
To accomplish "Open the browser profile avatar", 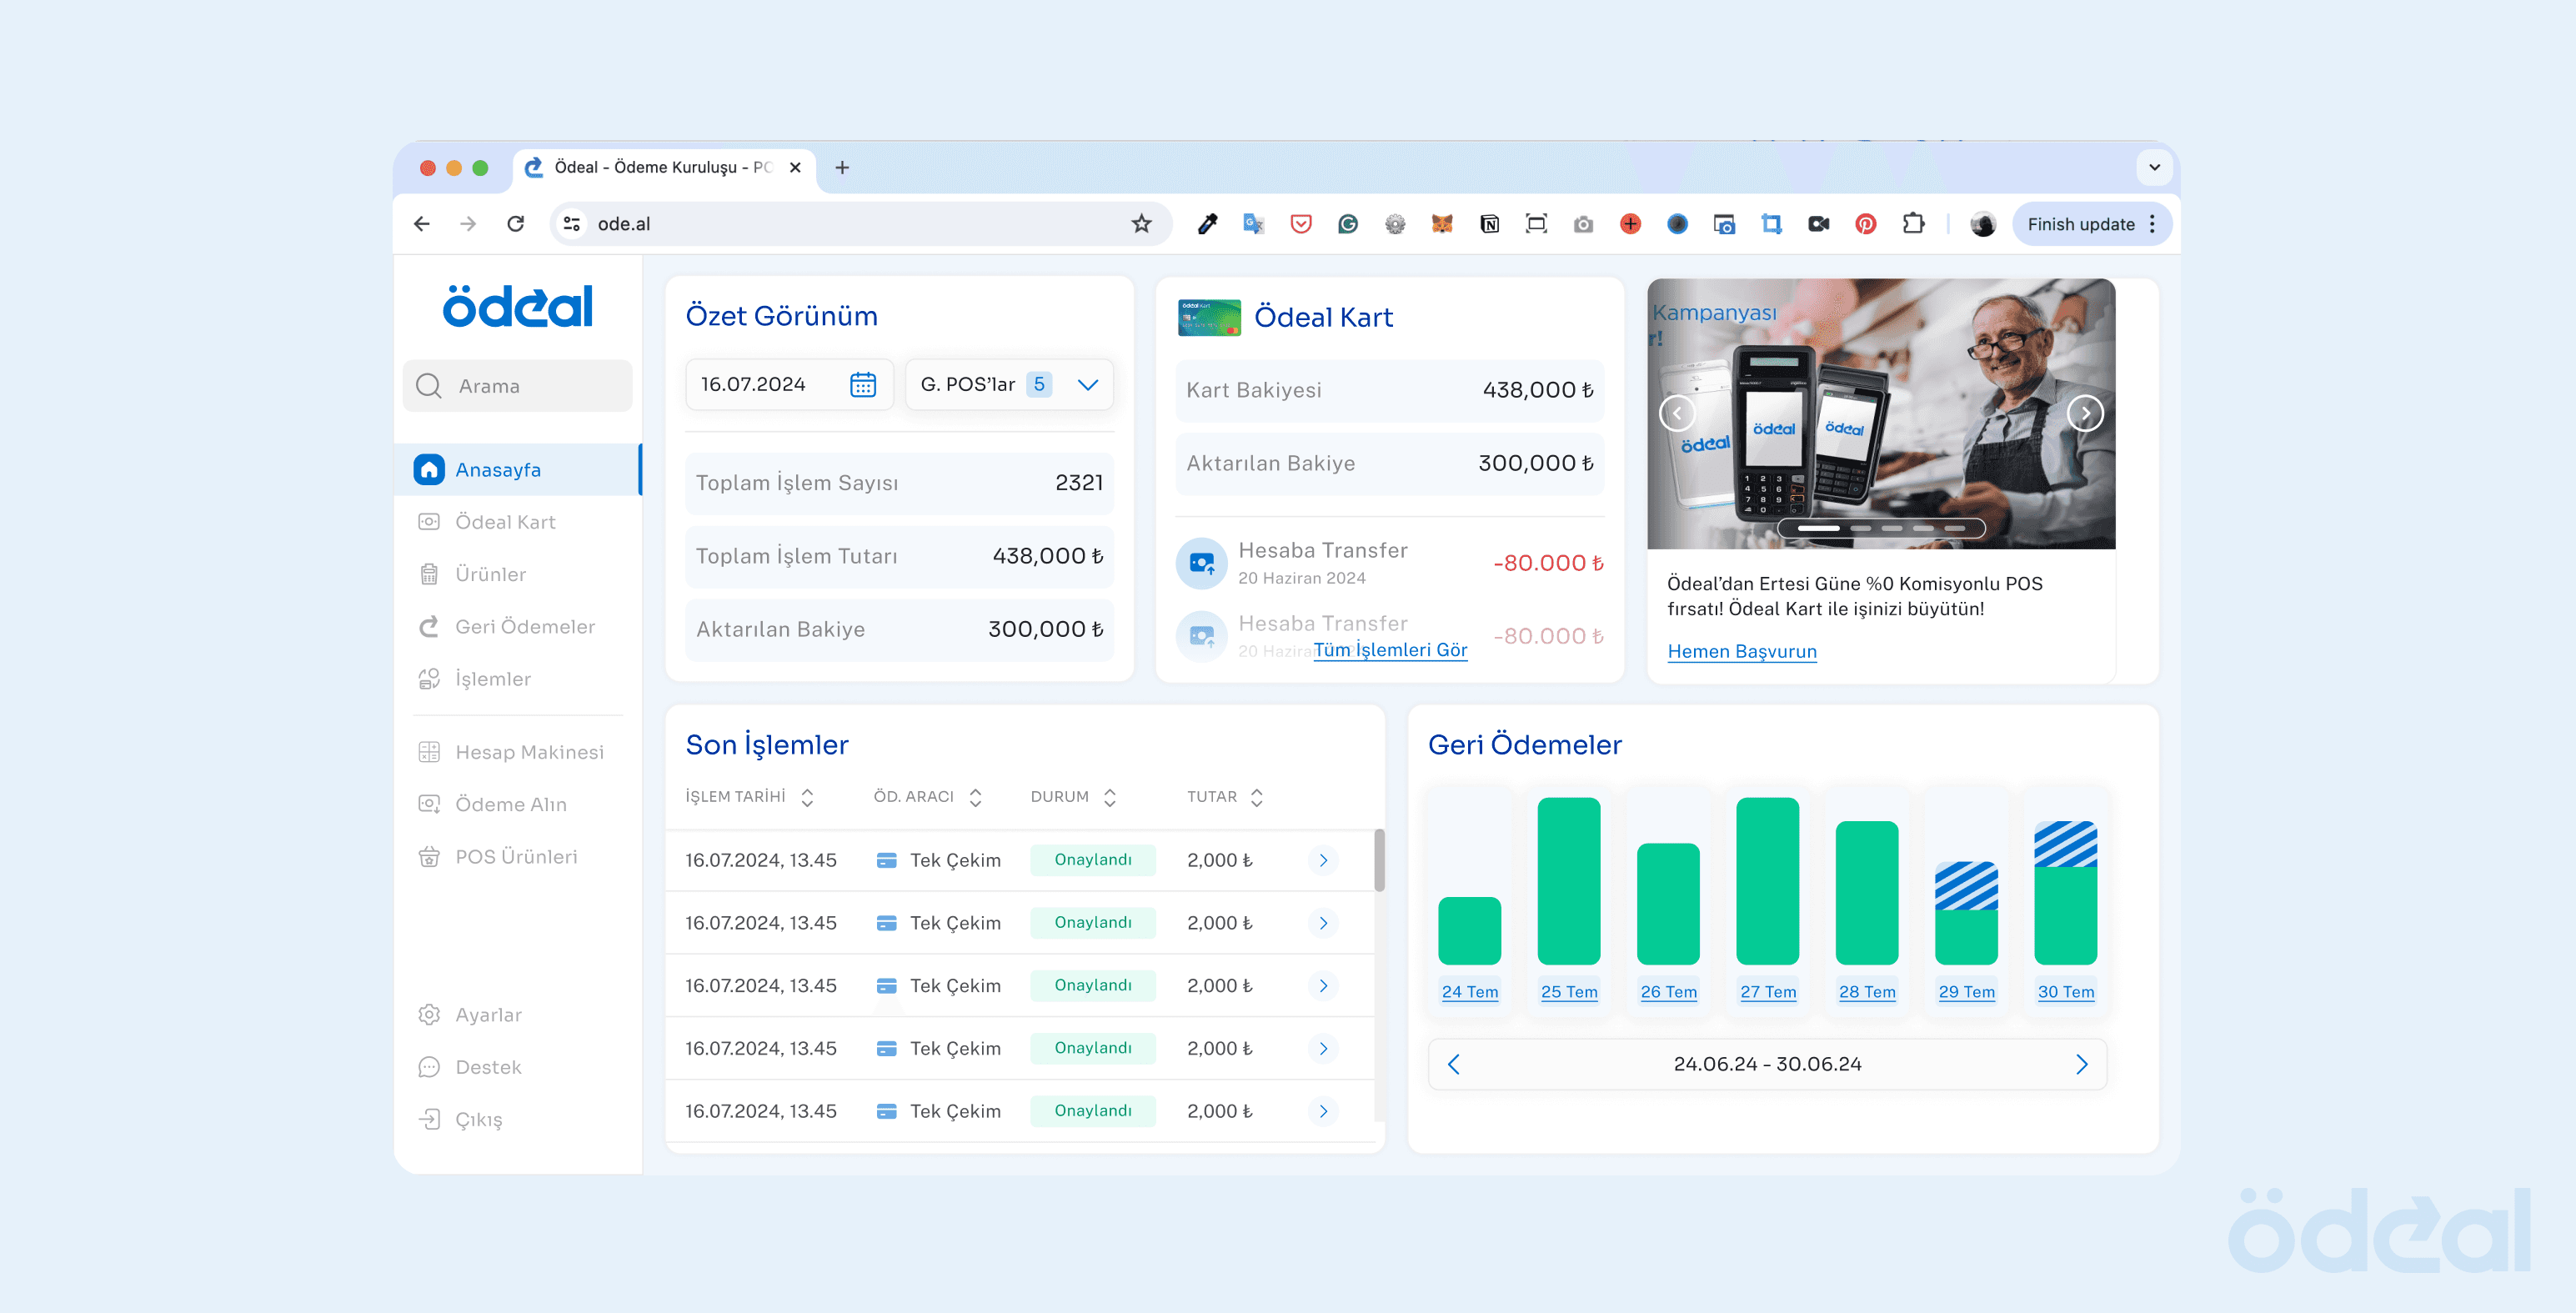I will [1982, 224].
